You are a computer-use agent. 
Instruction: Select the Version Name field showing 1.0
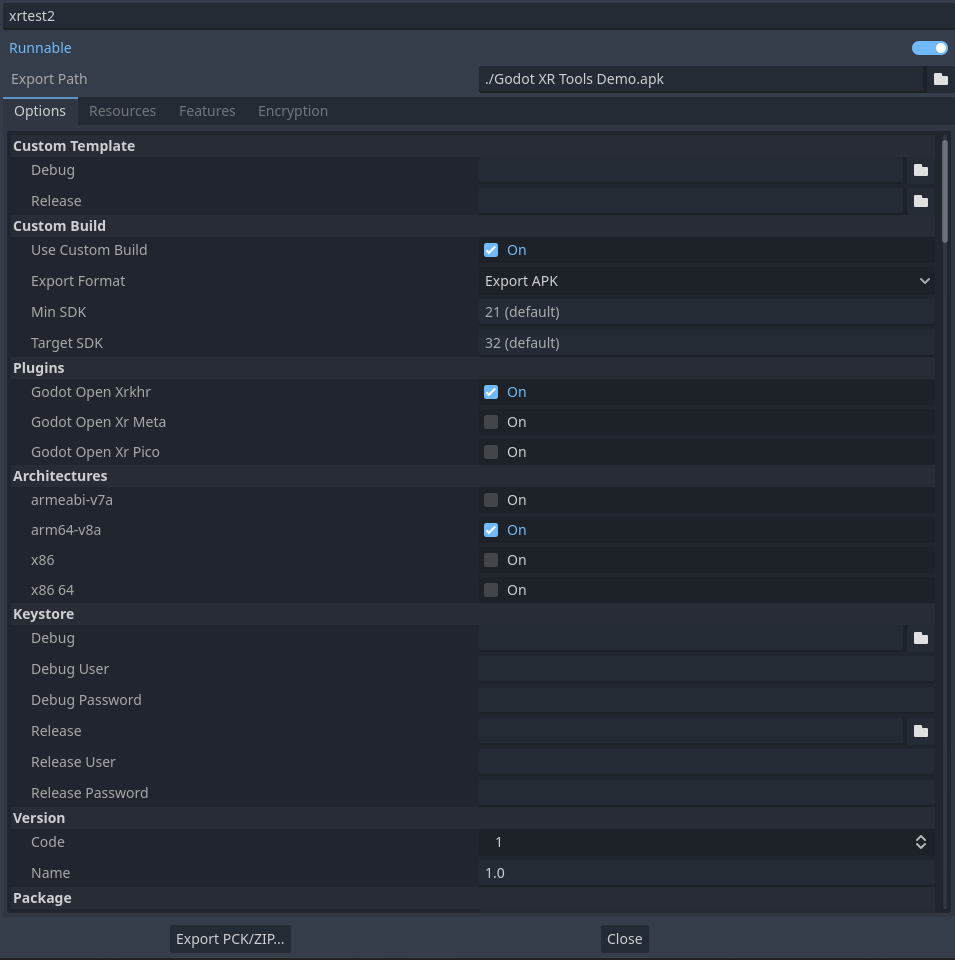coord(700,872)
